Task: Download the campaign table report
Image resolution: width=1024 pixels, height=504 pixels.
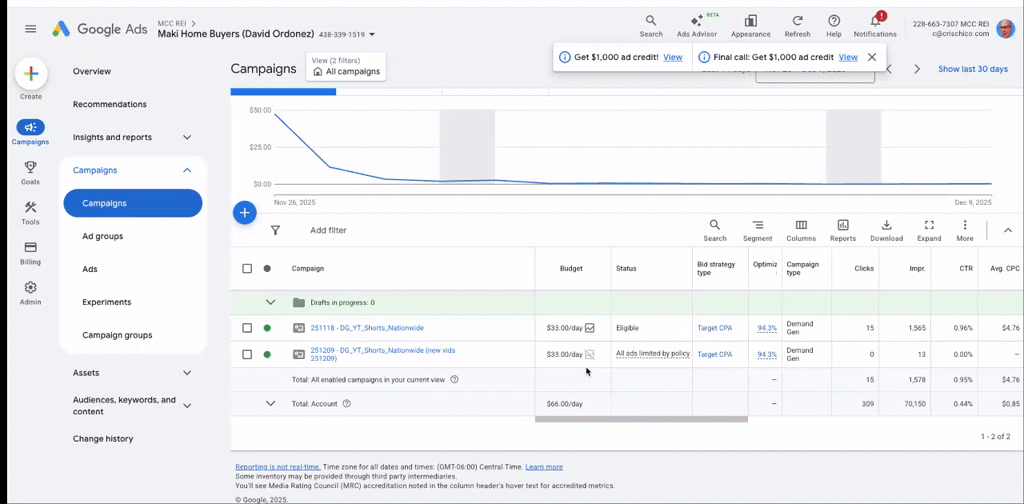Action: tap(886, 230)
